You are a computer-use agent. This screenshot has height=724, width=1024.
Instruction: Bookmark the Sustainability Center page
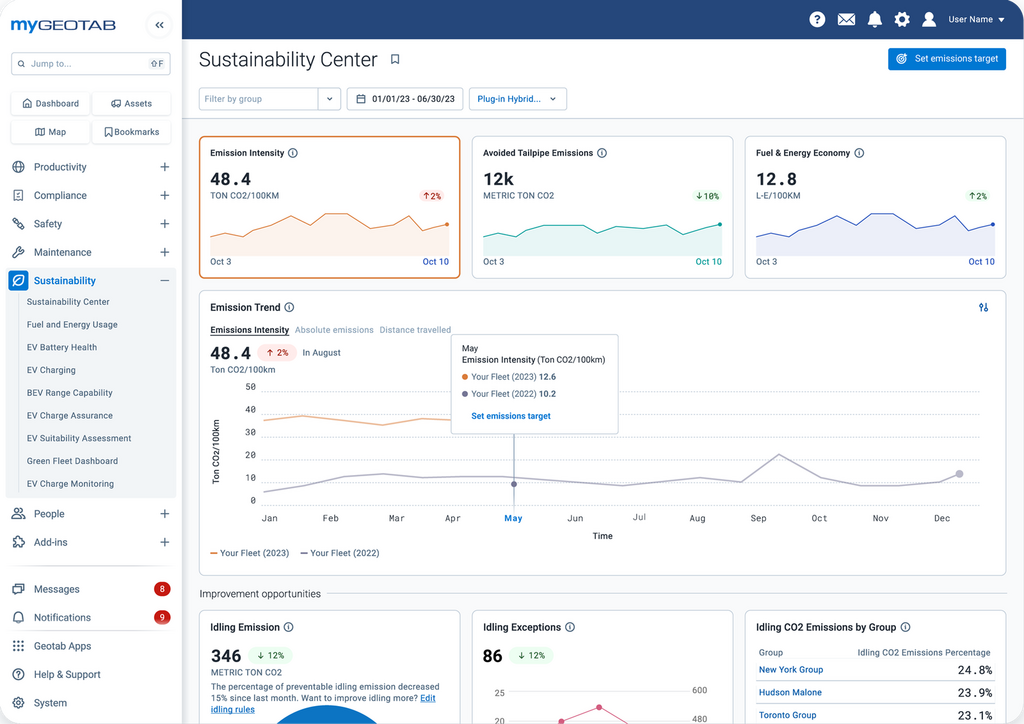395,60
